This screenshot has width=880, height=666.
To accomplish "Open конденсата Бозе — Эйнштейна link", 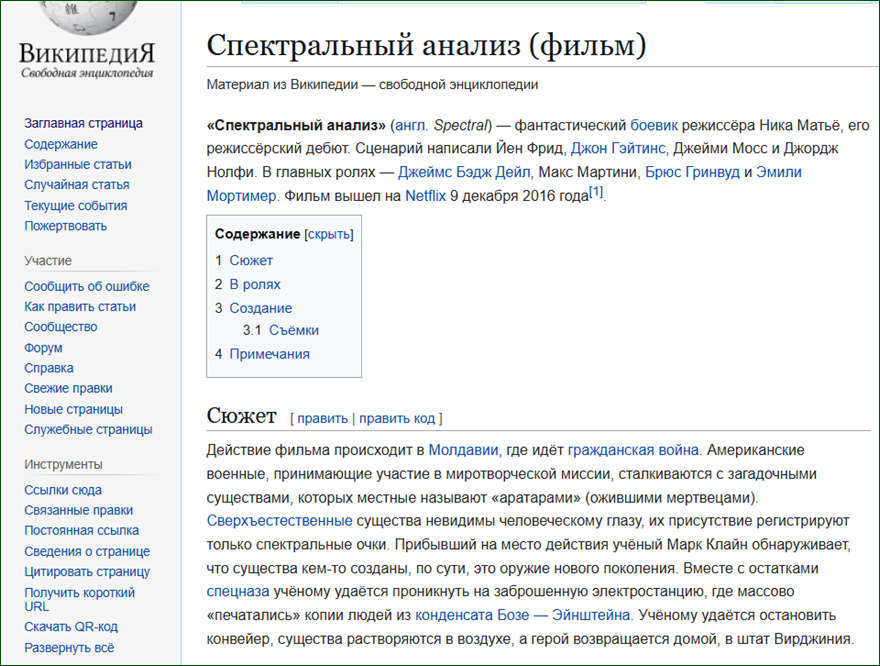I will point(522,615).
